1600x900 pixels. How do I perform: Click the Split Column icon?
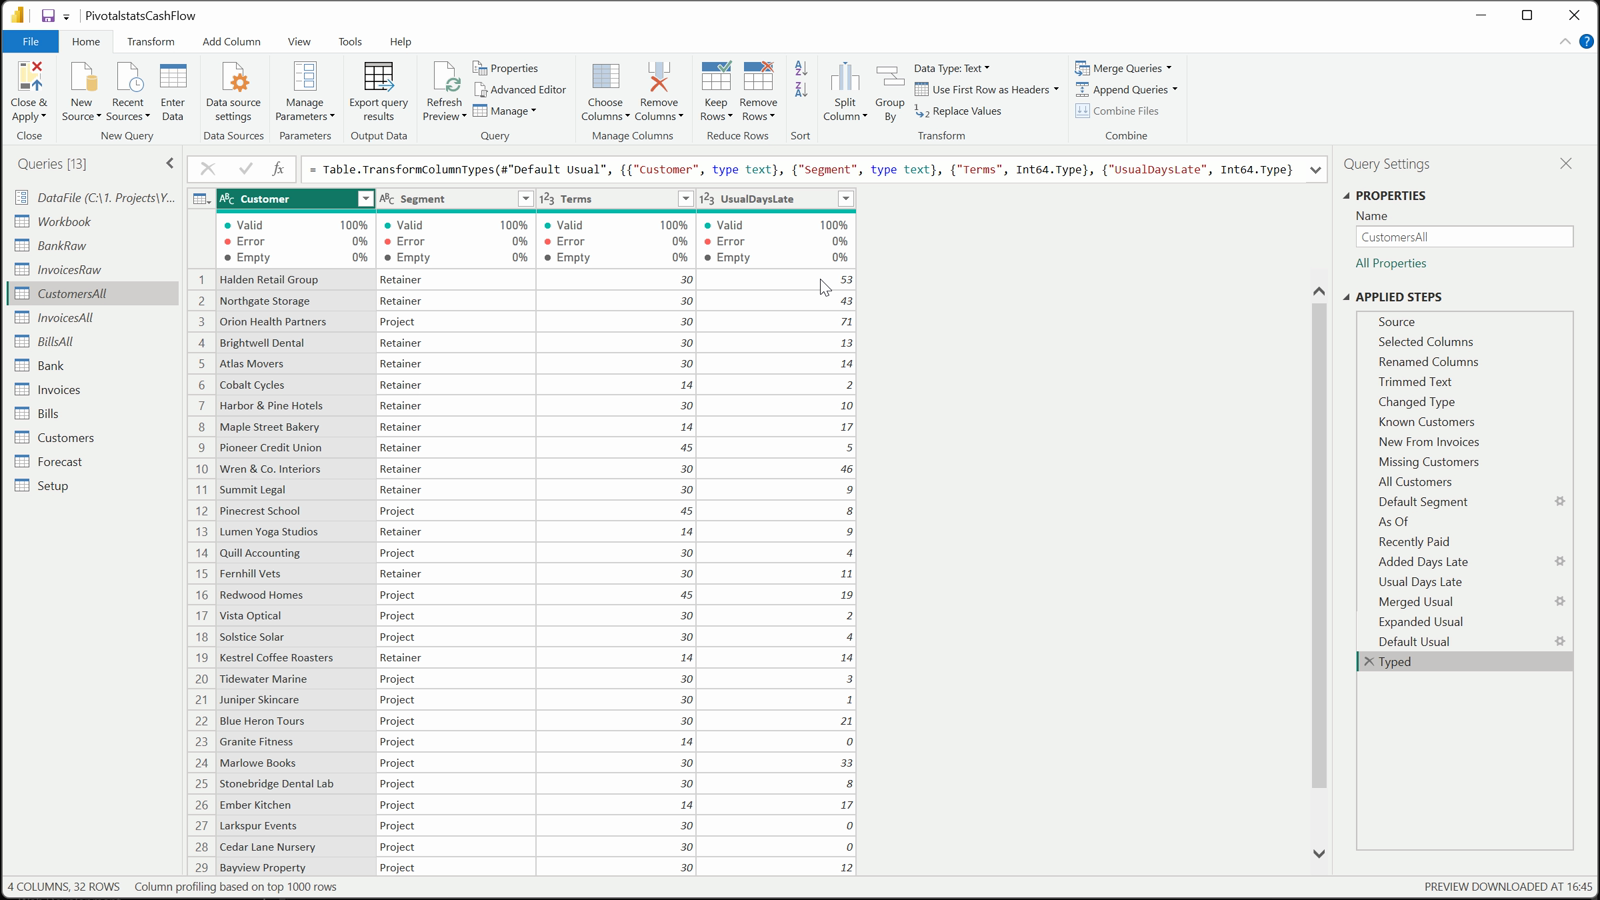(845, 77)
